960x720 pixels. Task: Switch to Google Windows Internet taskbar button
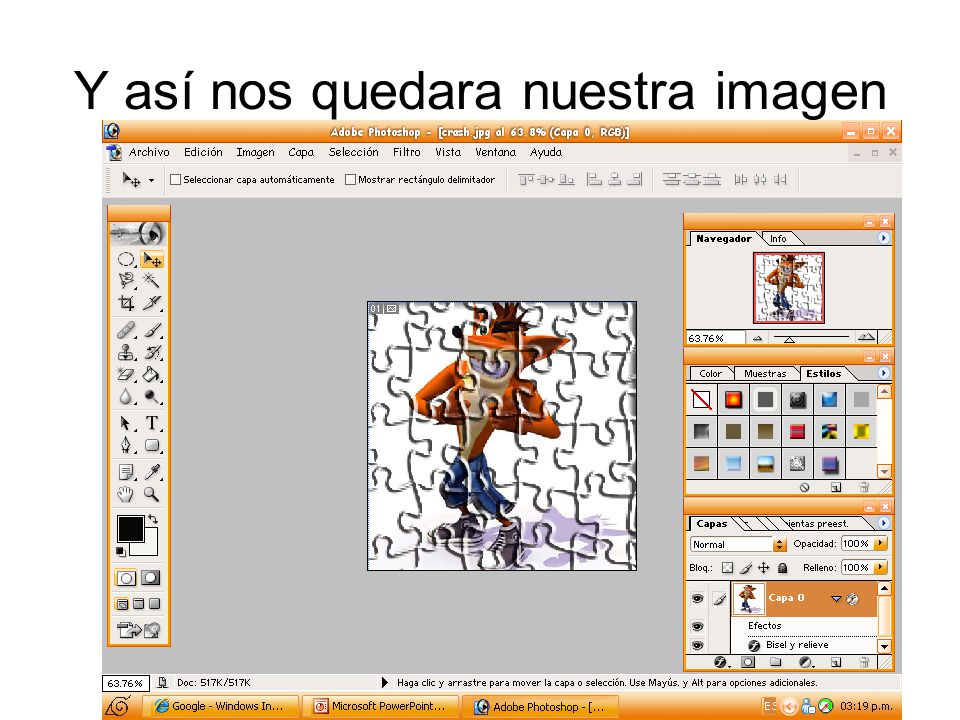pyautogui.click(x=220, y=706)
